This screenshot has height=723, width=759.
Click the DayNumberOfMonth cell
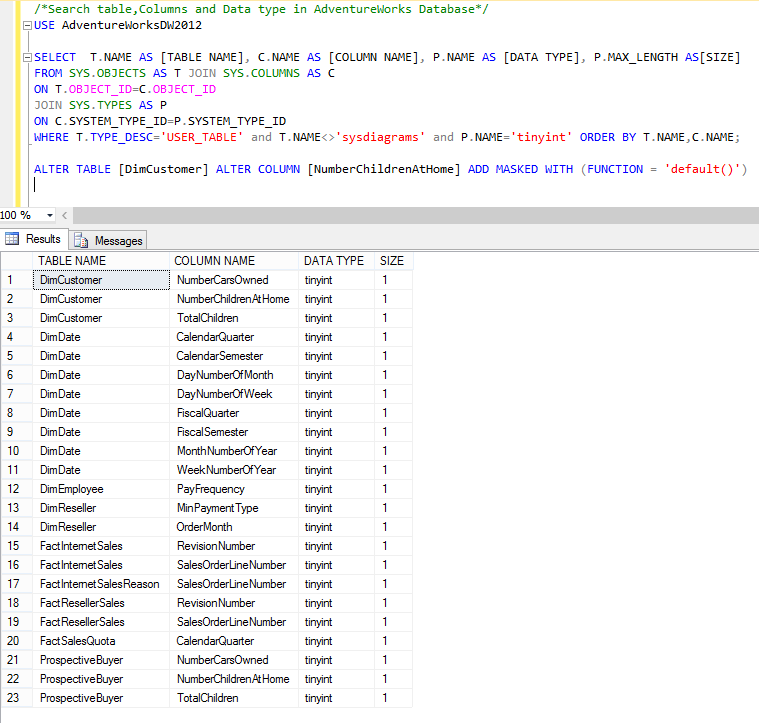click(x=234, y=375)
